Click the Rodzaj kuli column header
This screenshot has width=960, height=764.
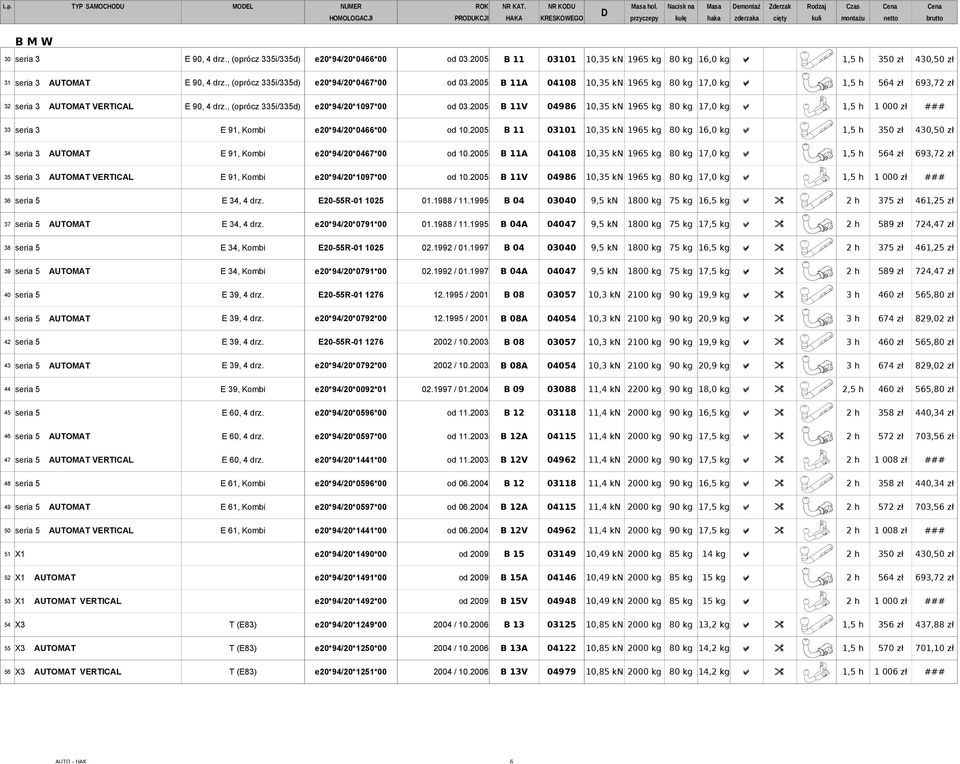pyautogui.click(x=816, y=12)
